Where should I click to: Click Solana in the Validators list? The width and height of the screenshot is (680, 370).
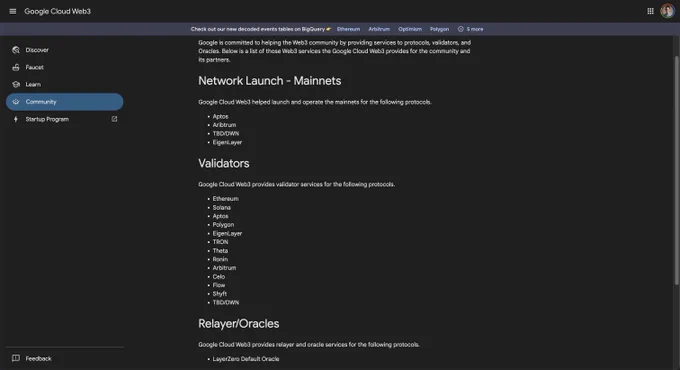pyautogui.click(x=222, y=207)
